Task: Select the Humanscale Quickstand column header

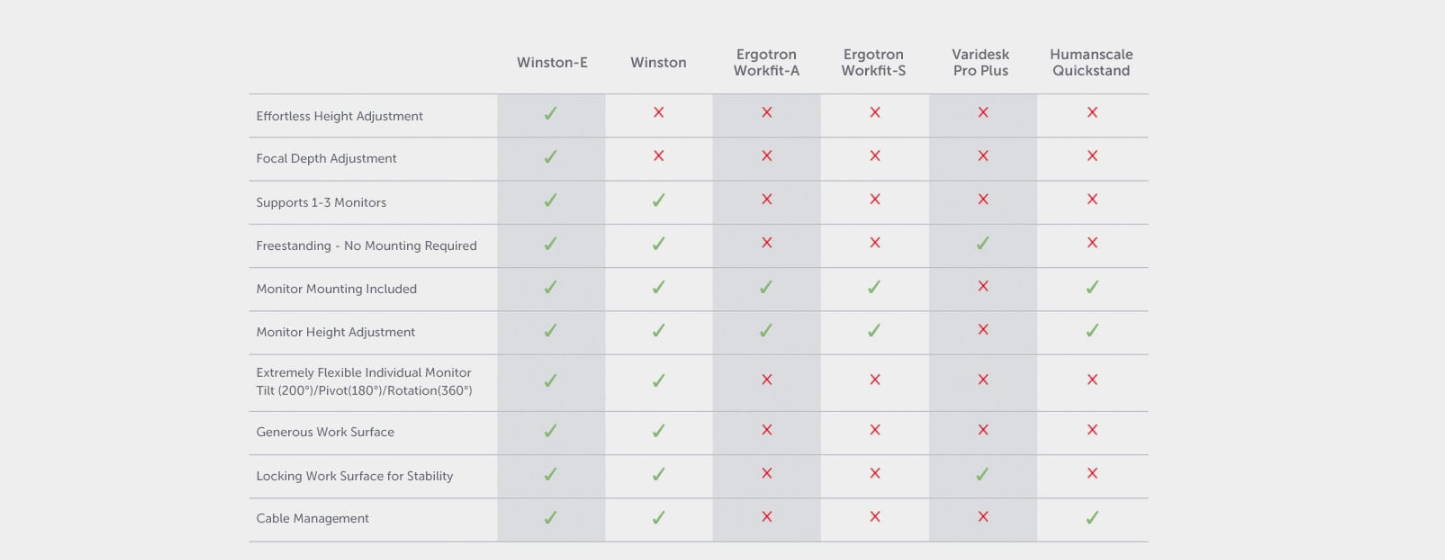Action: click(x=1091, y=62)
